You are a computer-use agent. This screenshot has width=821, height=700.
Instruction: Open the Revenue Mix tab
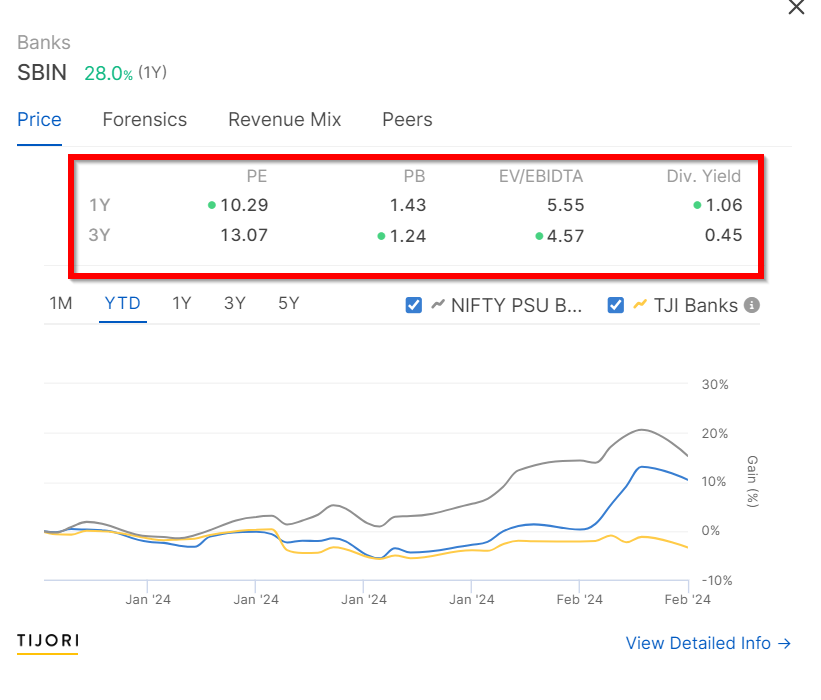[284, 120]
